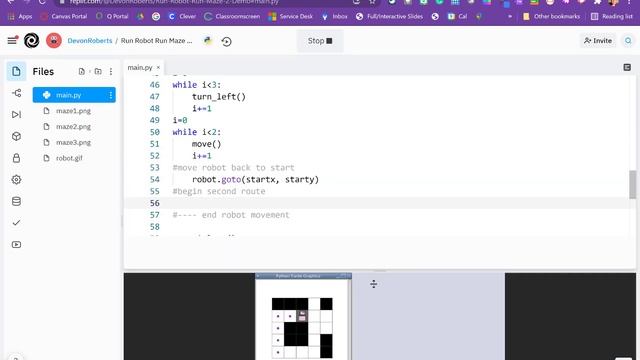Open Apps in bookmarks bar

(20, 16)
